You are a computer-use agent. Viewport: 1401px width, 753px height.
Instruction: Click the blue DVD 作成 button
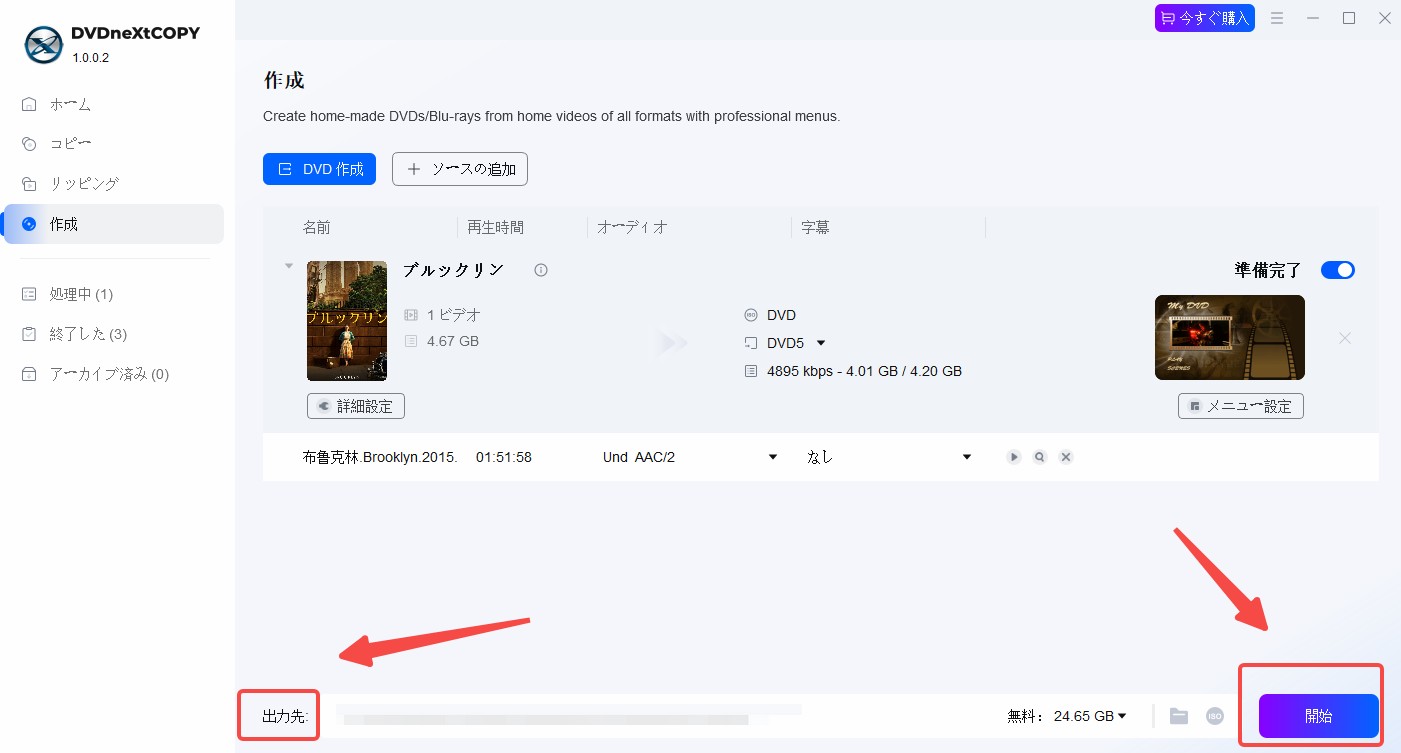319,169
